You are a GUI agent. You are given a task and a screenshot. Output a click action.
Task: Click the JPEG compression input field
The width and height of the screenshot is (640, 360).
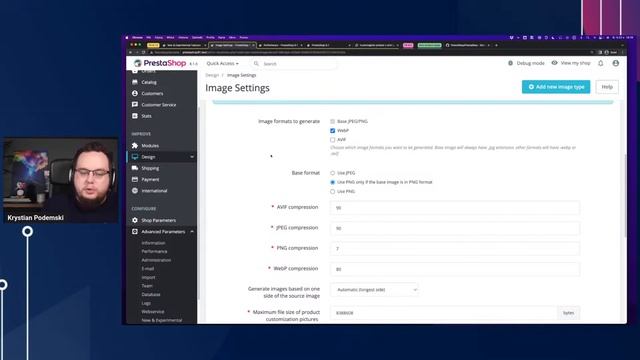pos(455,228)
